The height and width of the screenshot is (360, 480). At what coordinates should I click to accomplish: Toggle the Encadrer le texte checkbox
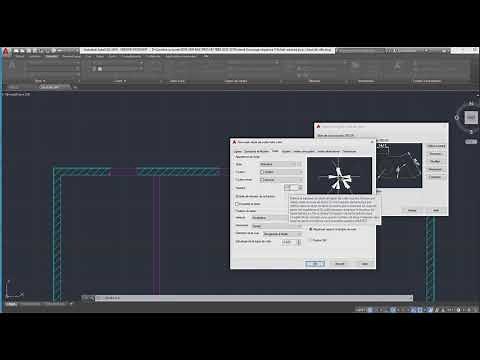pos(237,204)
